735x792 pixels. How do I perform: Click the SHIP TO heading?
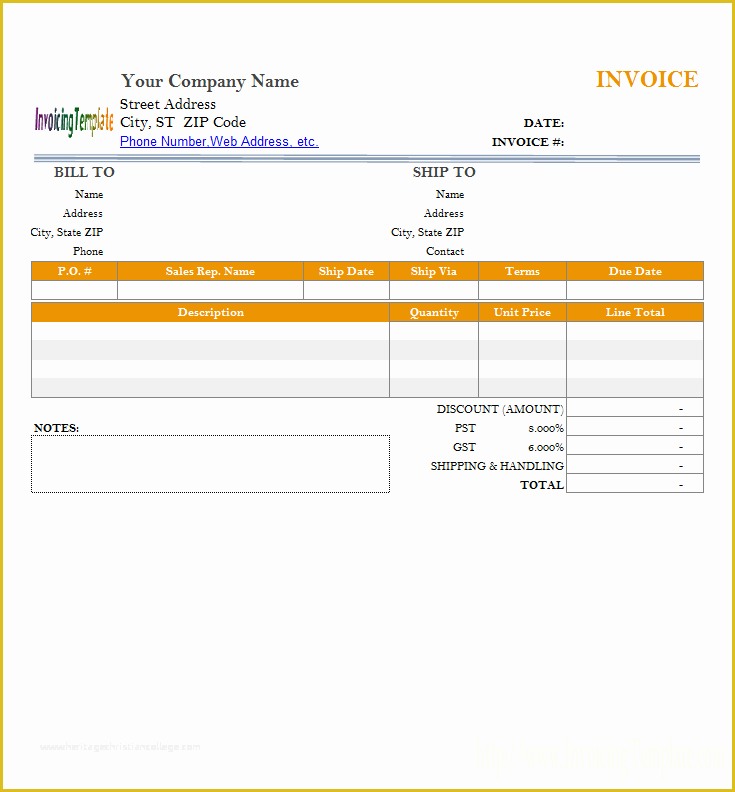444,172
